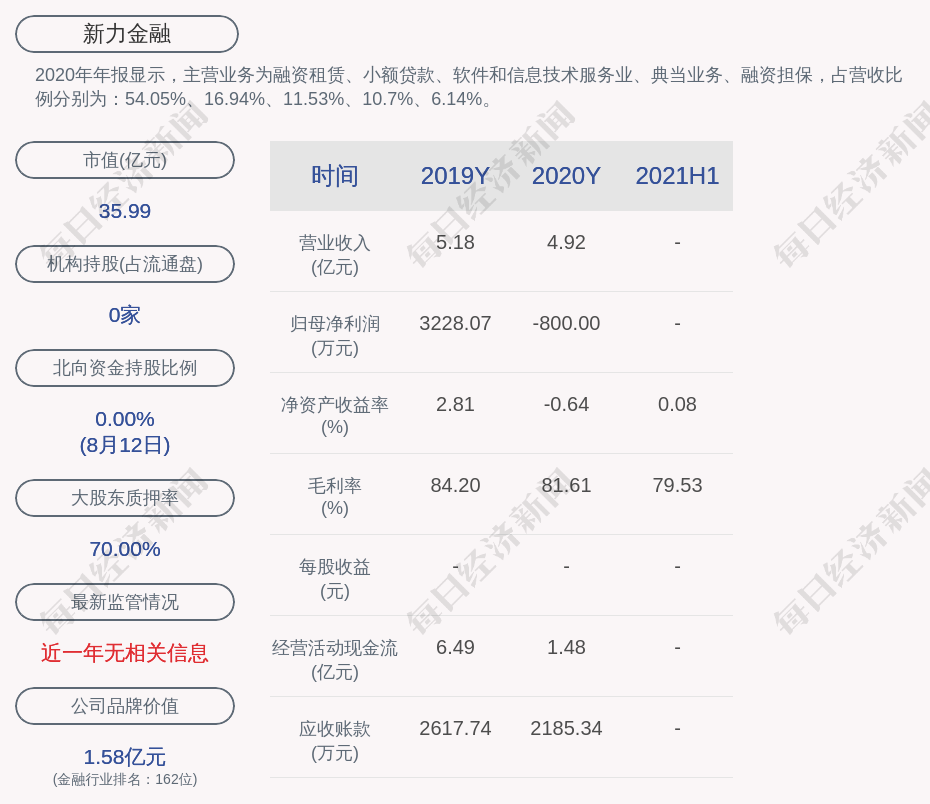Click the date text (8月12日)
Viewport: 930px width, 804px height.
125,445
